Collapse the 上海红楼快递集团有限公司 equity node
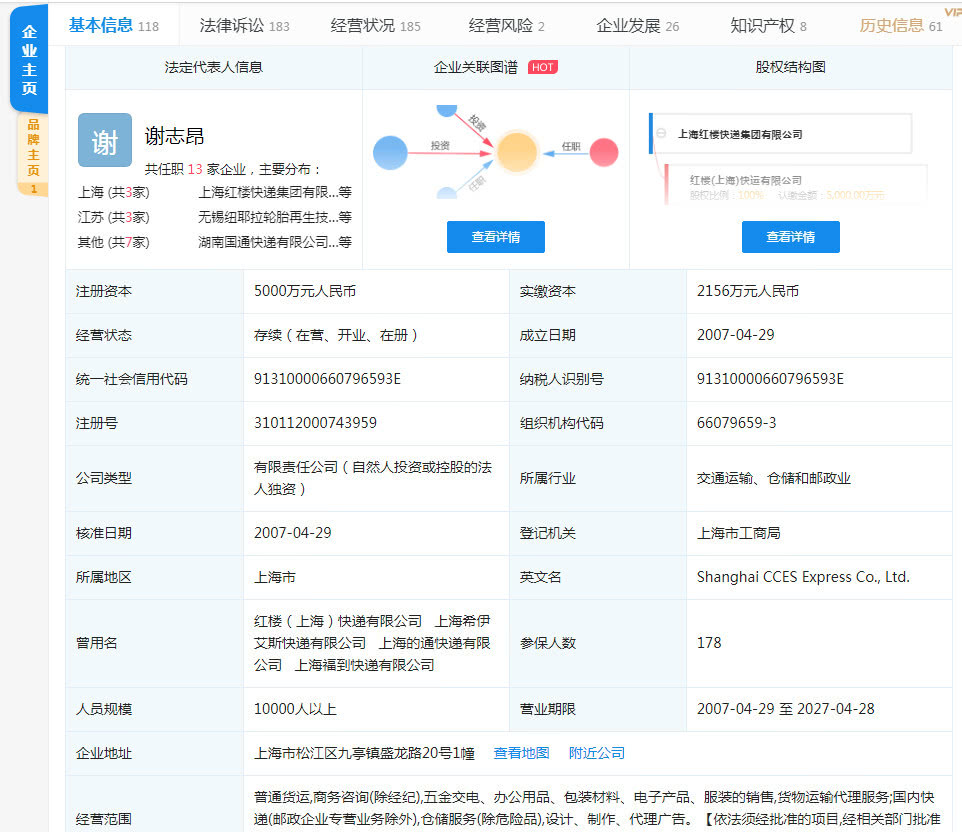 click(x=661, y=133)
